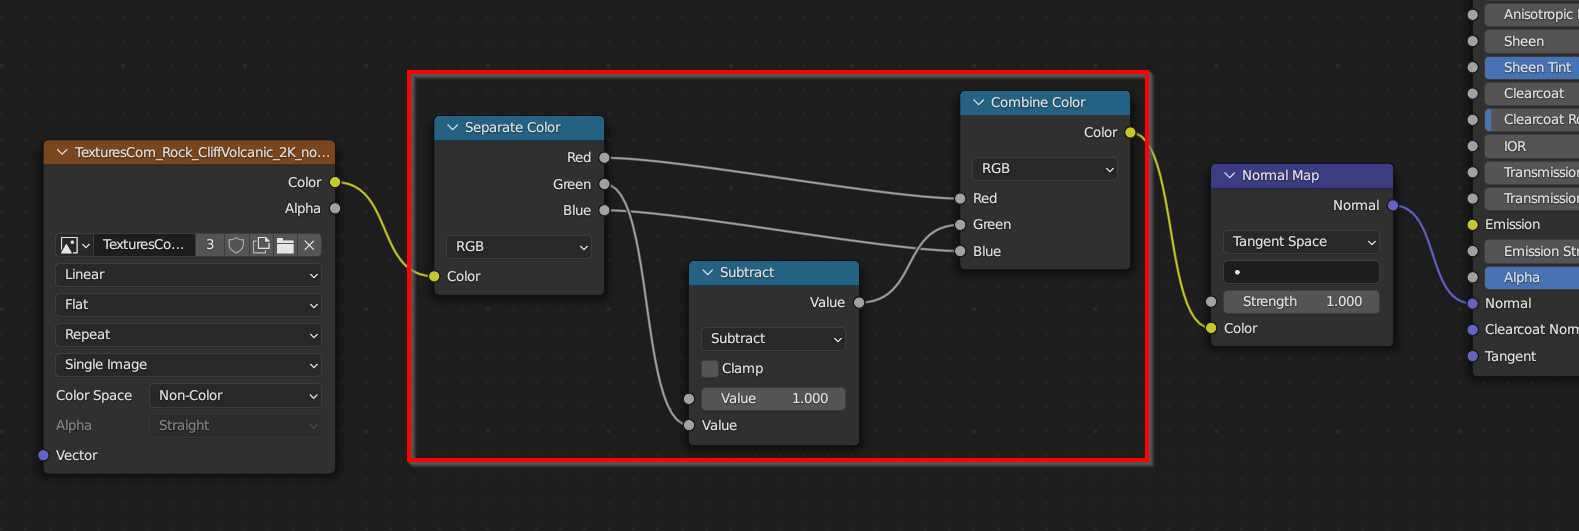
Task: Click the bottom Value input socket on the Subtract node
Action: [x=689, y=425]
